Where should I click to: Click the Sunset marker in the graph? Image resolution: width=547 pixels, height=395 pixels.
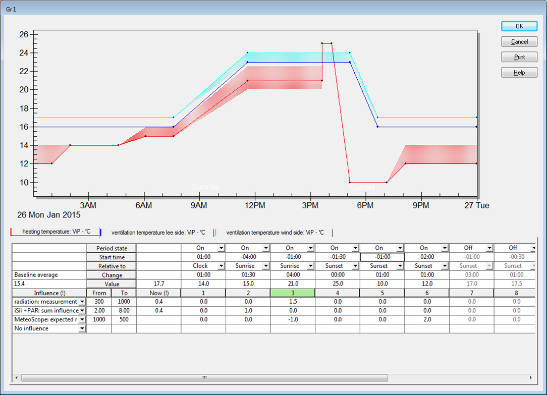pyautogui.click(x=362, y=187)
